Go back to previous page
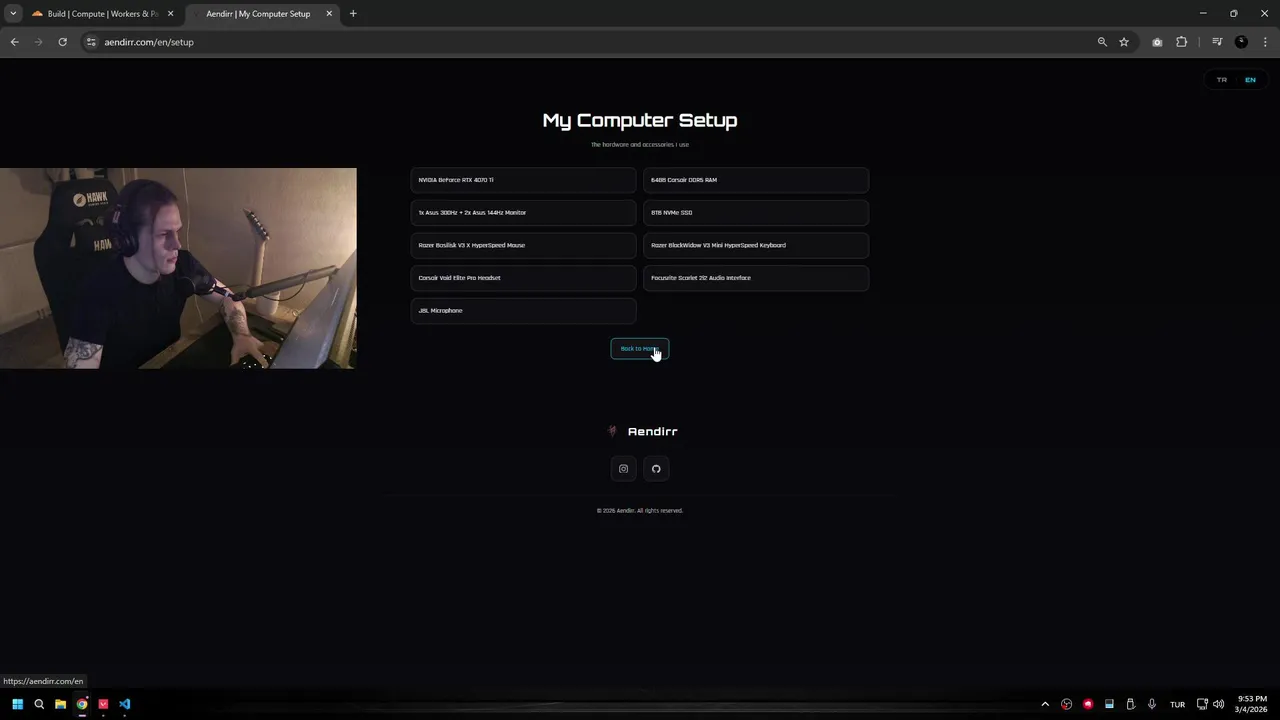 [x=14, y=42]
